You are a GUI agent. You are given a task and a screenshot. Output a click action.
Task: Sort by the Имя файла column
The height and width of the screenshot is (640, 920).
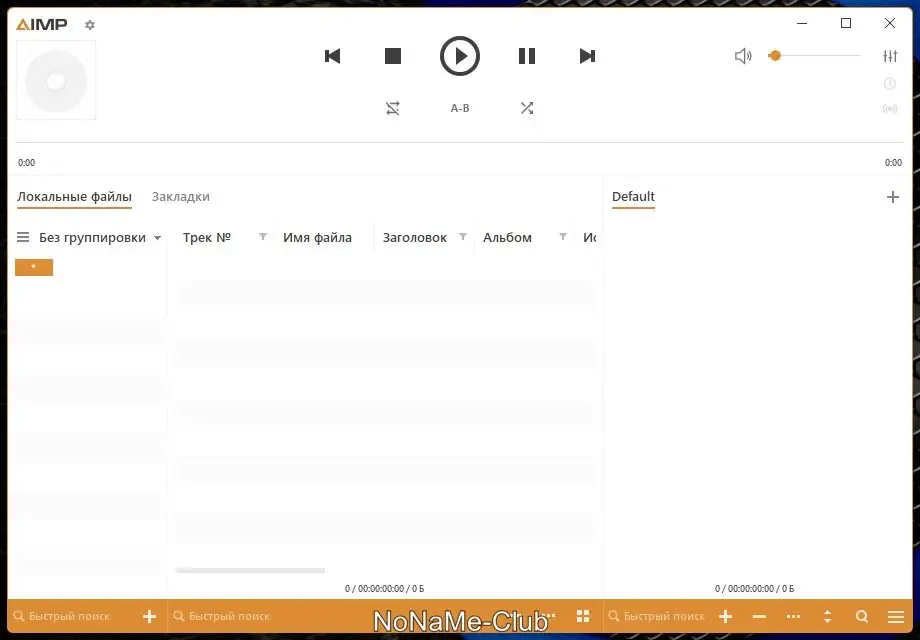317,238
